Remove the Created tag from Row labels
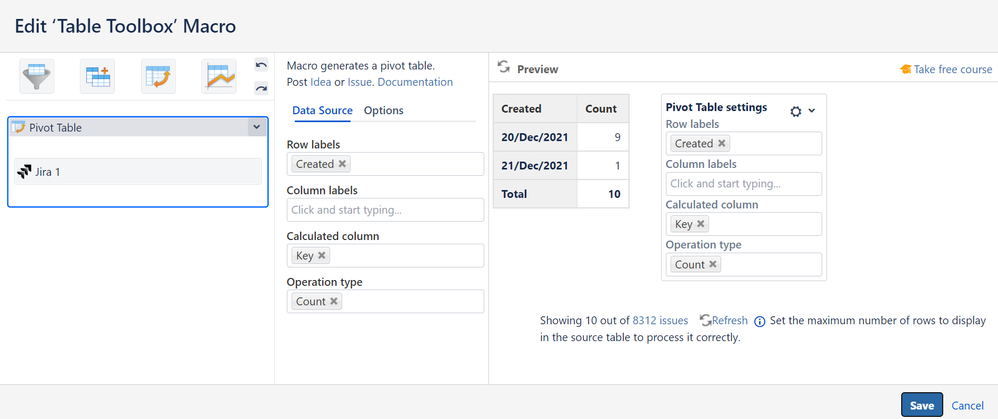 (342, 164)
